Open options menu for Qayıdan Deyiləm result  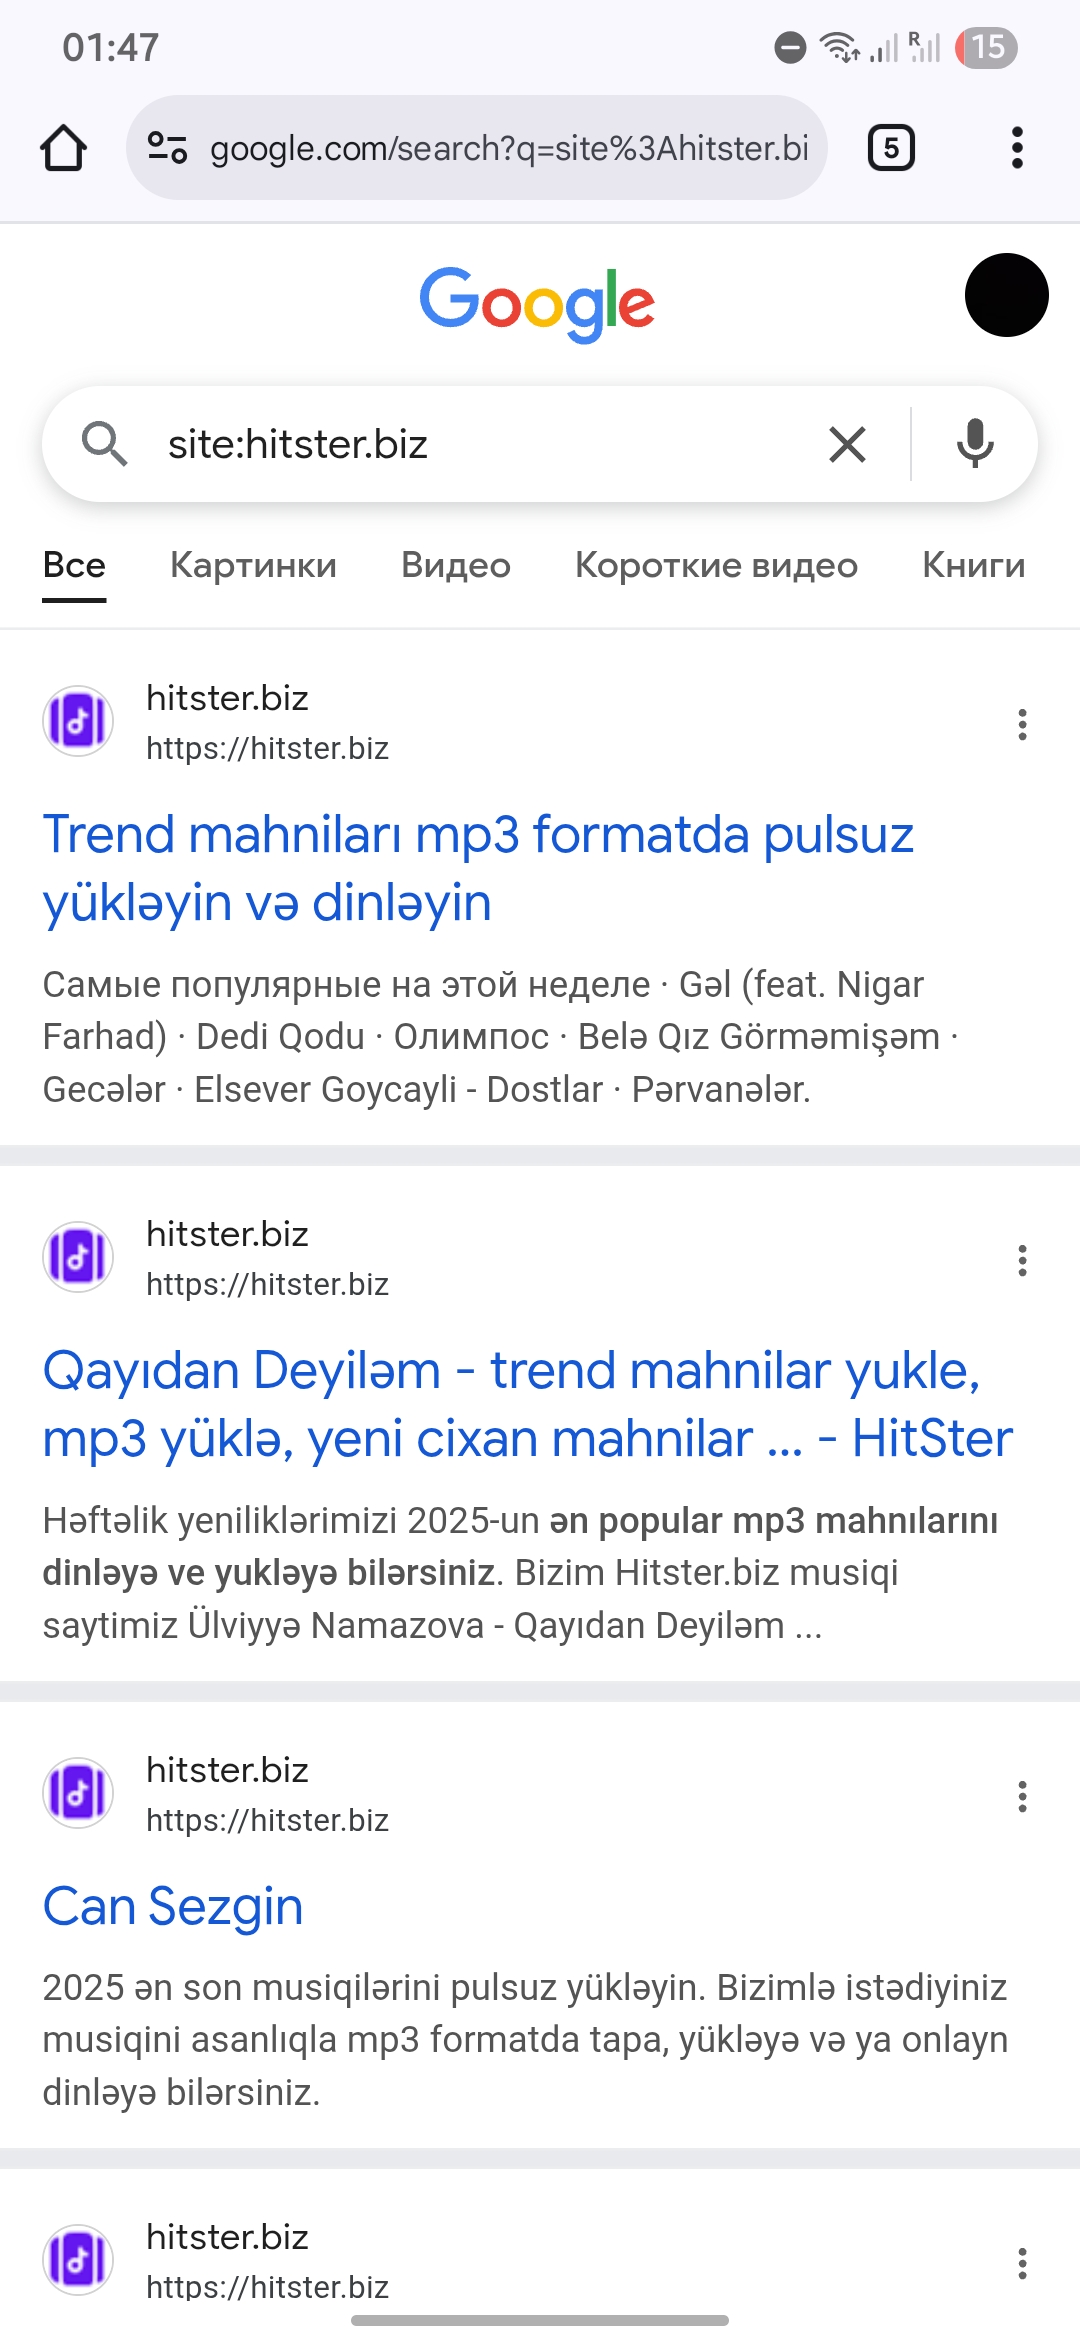(x=1022, y=1260)
